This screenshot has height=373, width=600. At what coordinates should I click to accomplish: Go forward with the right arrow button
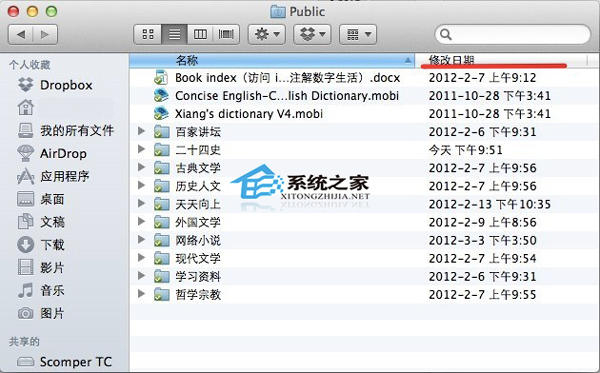pyautogui.click(x=45, y=35)
